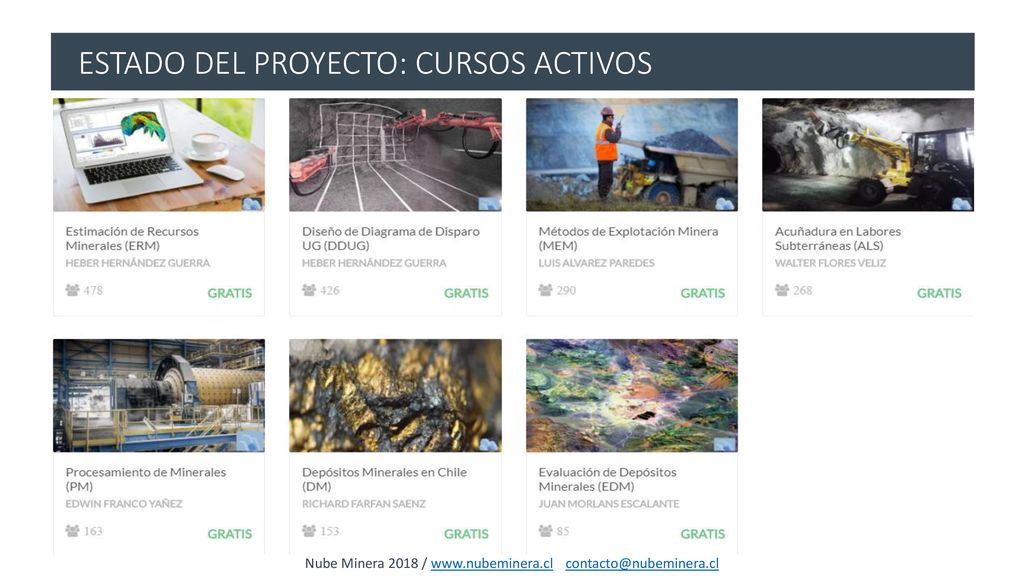The height and width of the screenshot is (576, 1024).
Task: Click the GRATIS label on the ALS card
Action: 939,293
